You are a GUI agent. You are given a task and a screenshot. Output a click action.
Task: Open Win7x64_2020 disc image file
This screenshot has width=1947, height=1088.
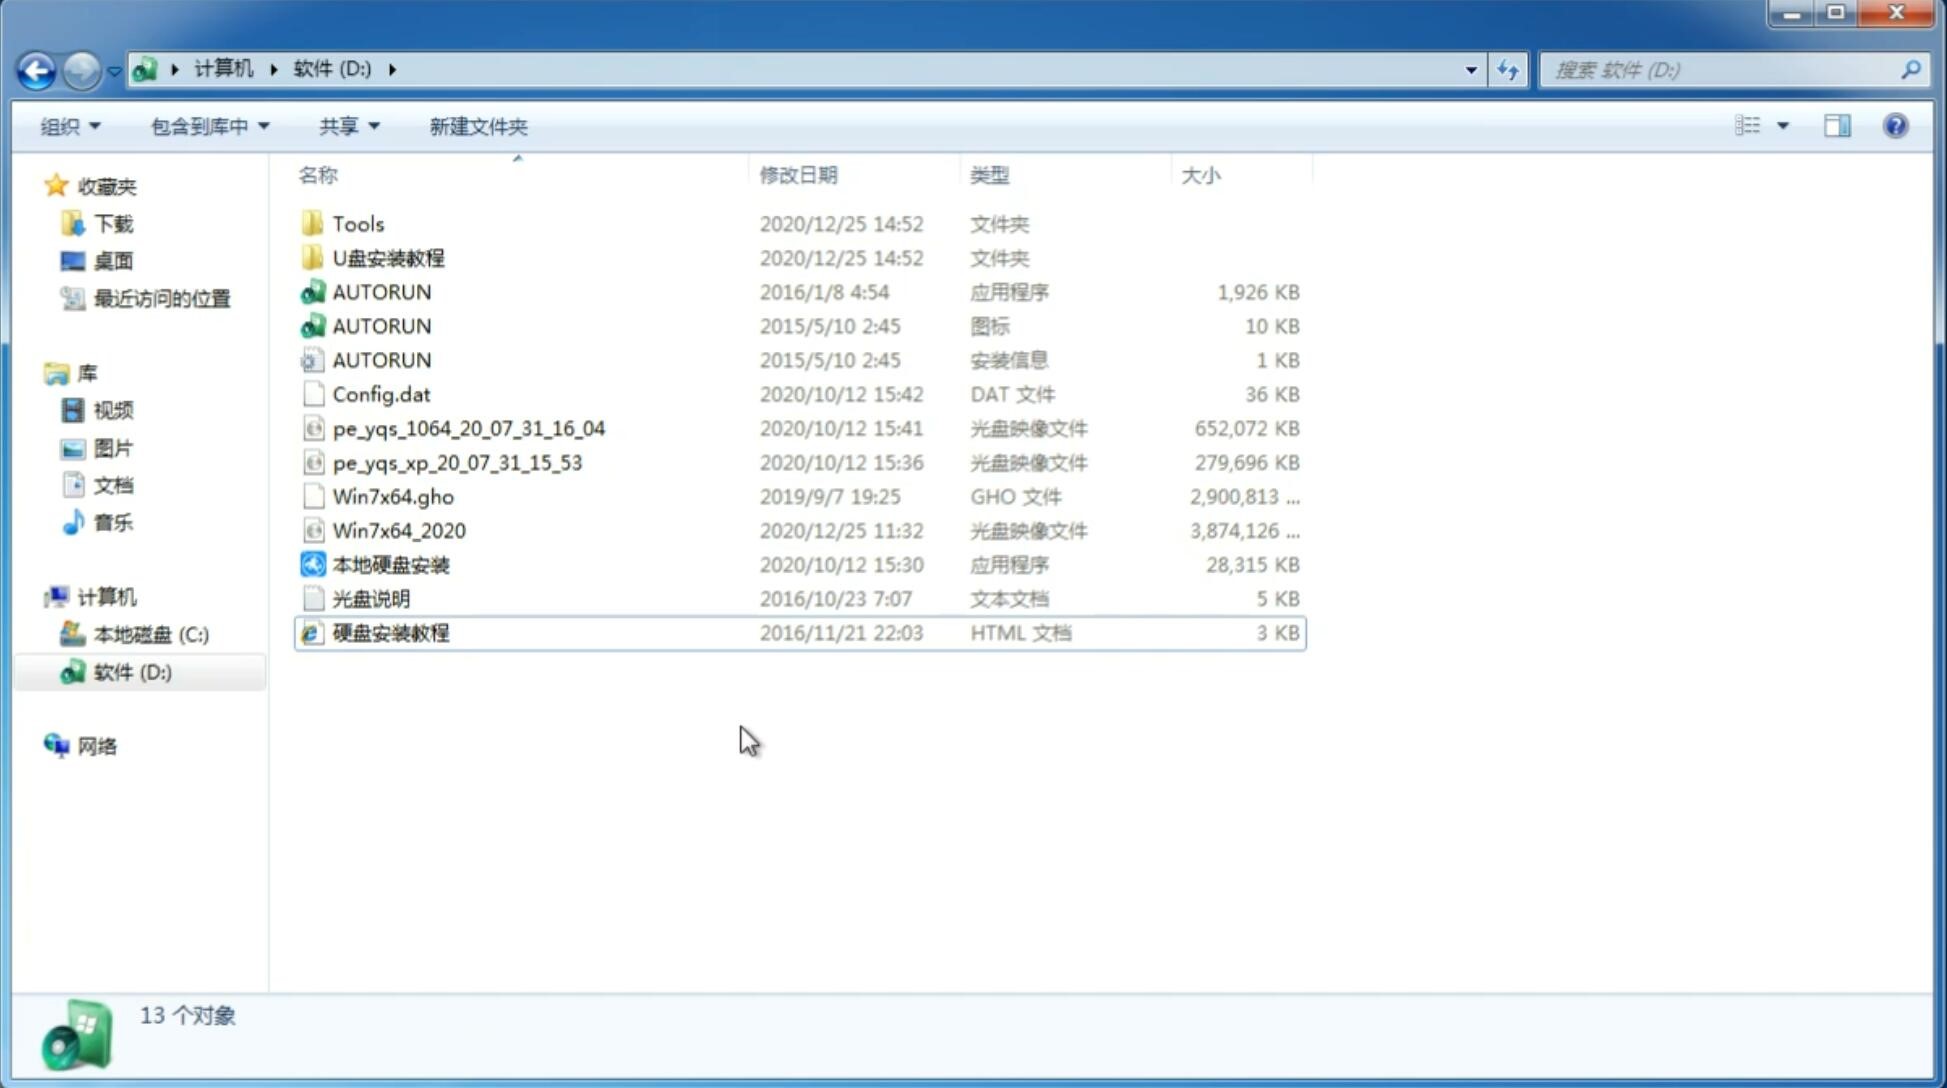(x=398, y=529)
